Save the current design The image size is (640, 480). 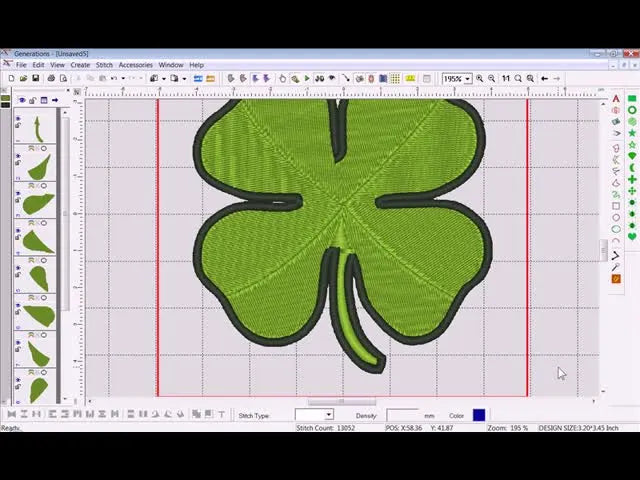pyautogui.click(x=36, y=78)
